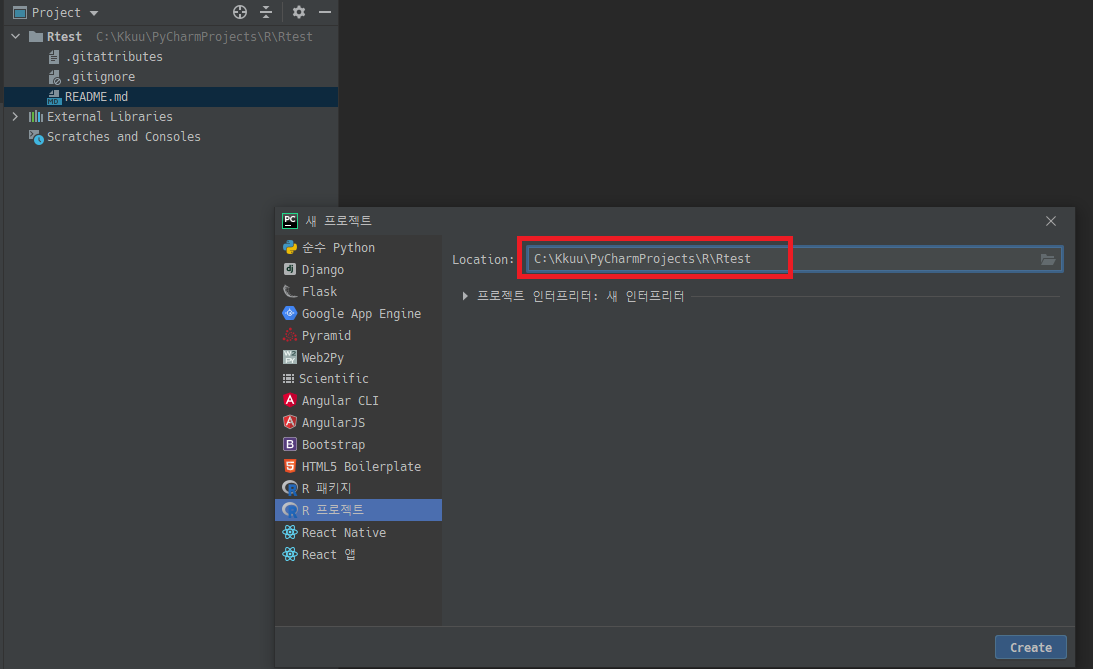Click the HTML5 Boilerplate icon

point(290,466)
